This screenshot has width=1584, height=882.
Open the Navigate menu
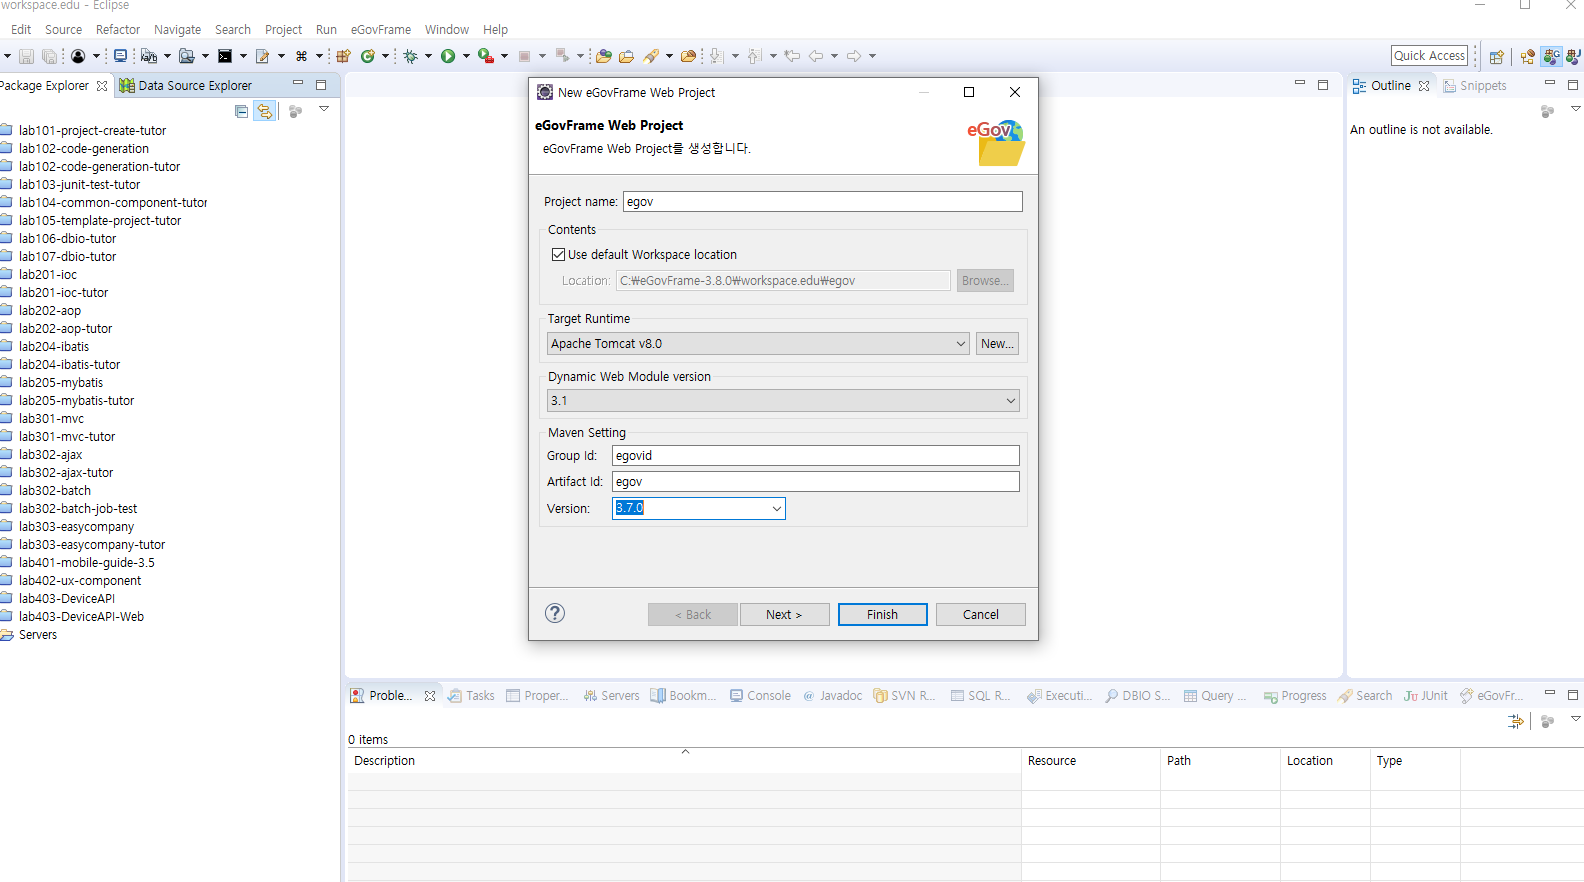(x=177, y=30)
